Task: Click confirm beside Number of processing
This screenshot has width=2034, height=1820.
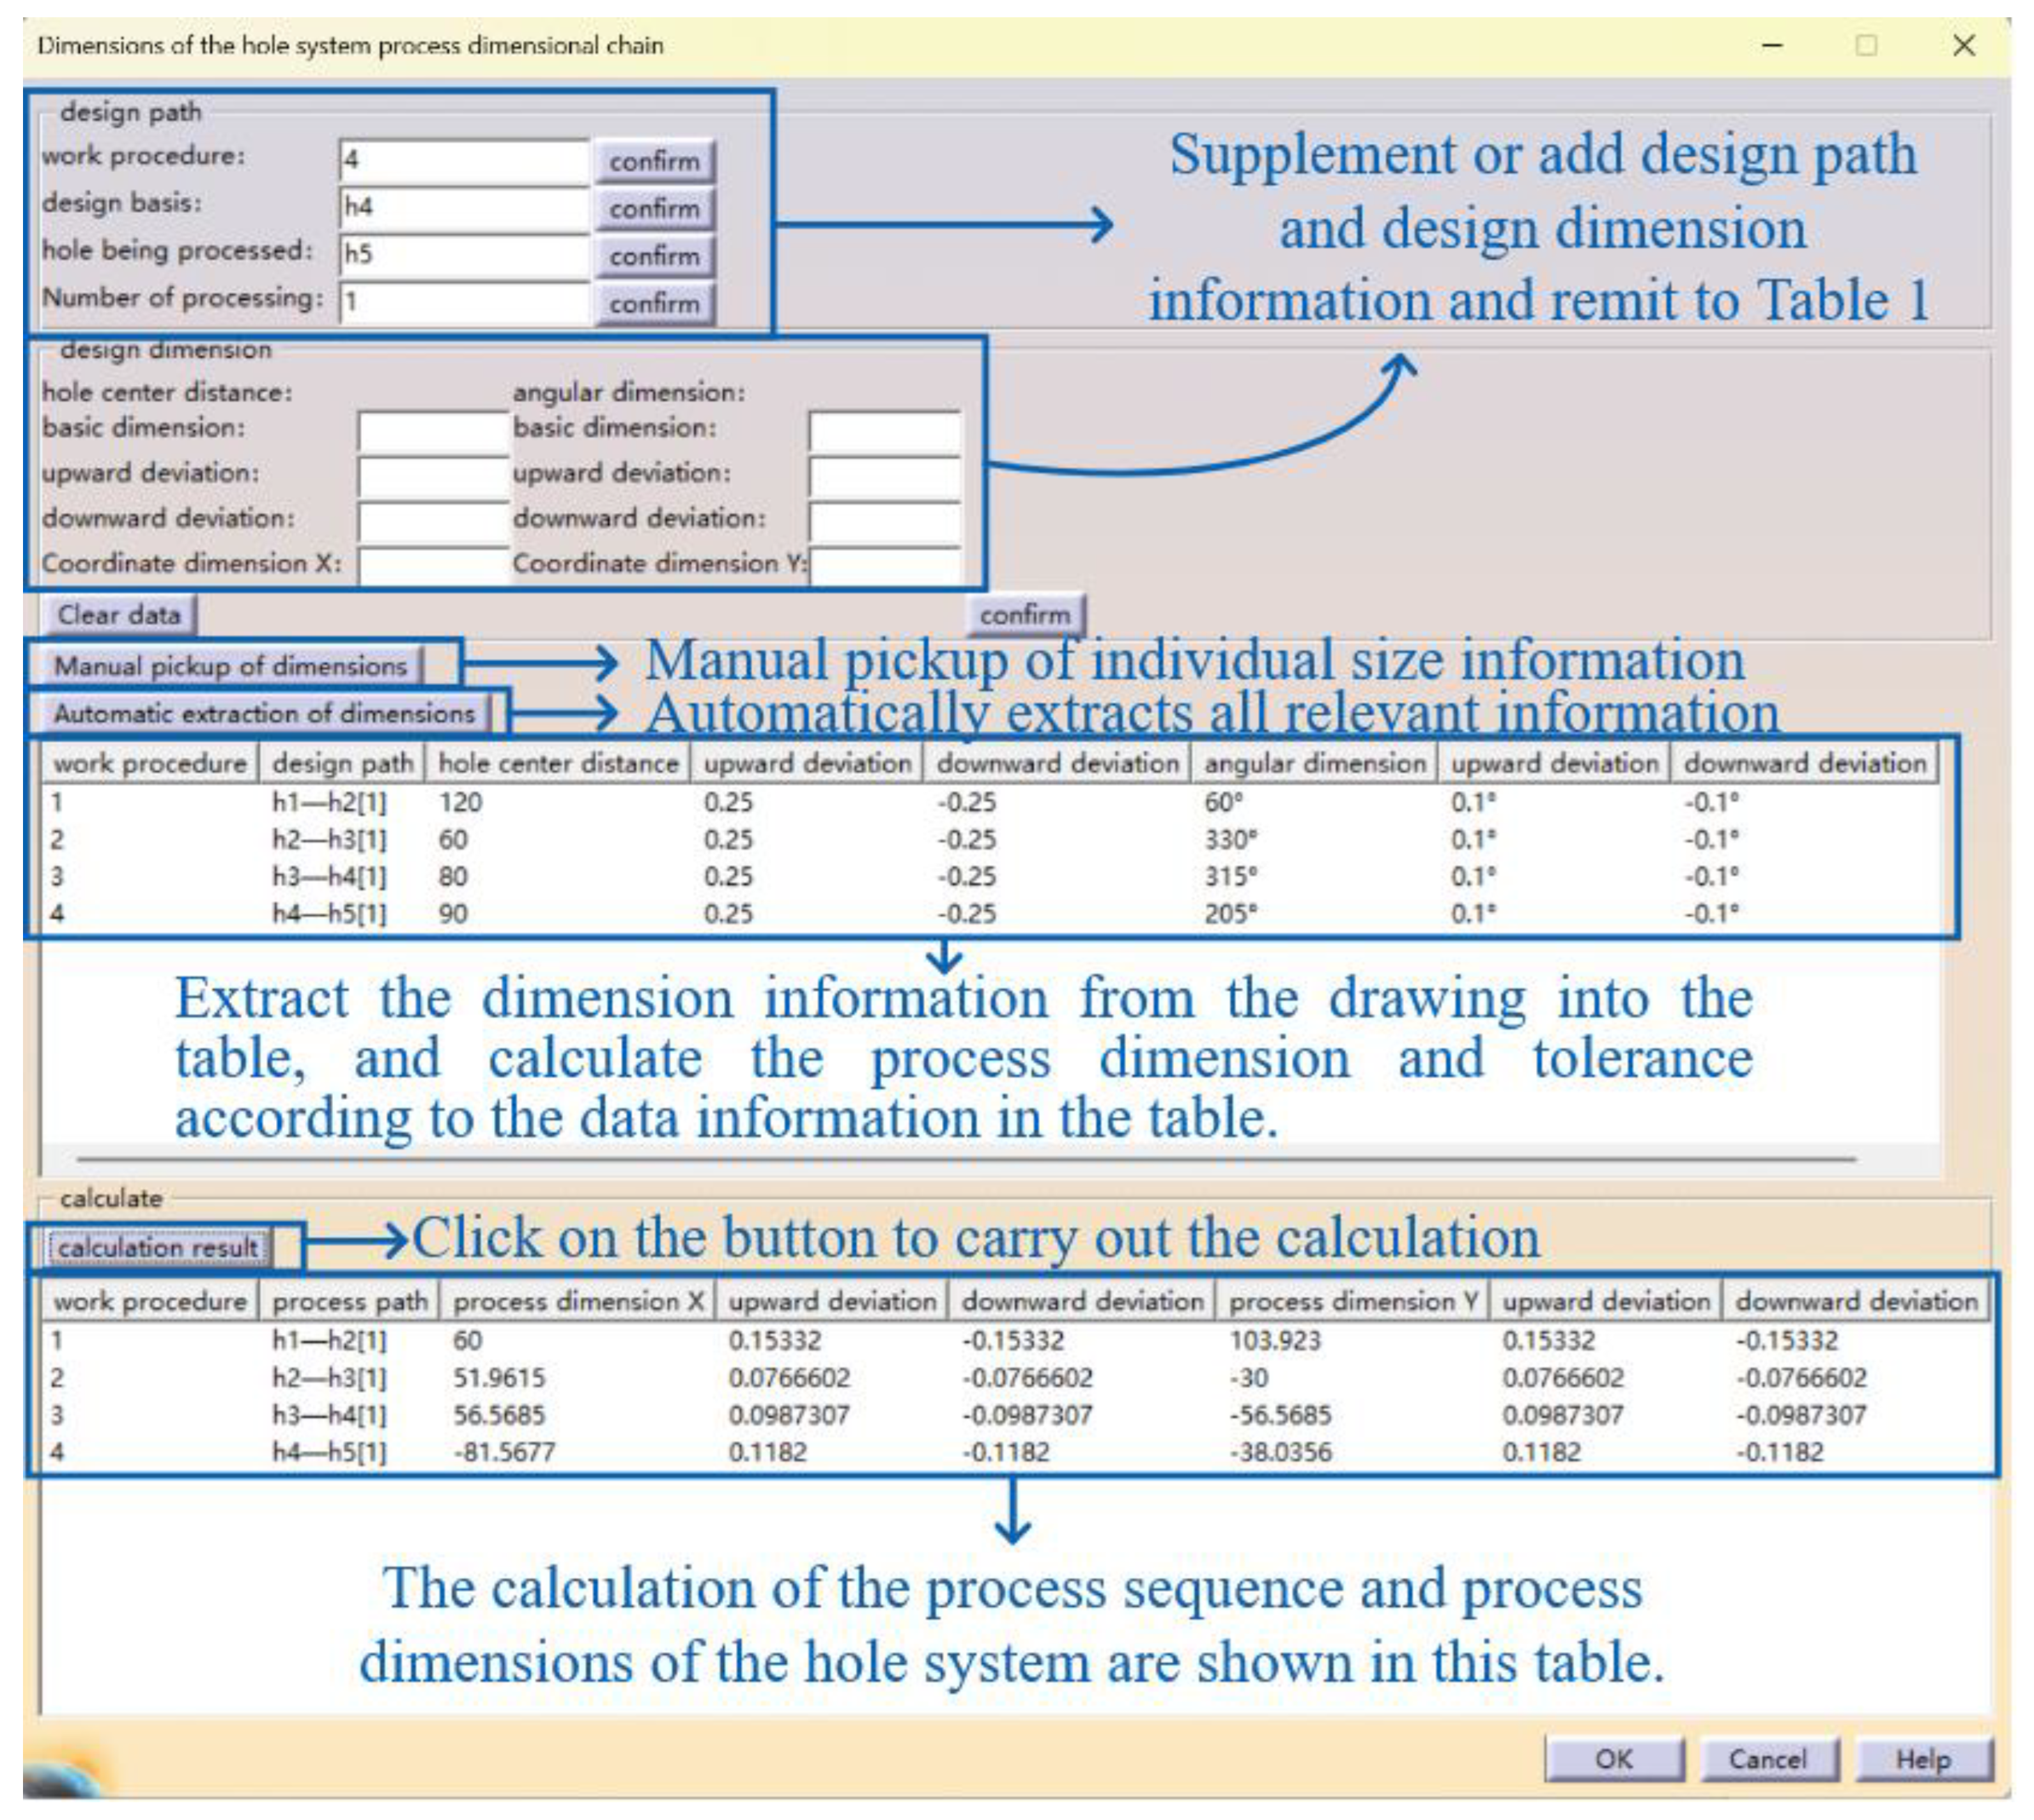Action: tap(654, 304)
